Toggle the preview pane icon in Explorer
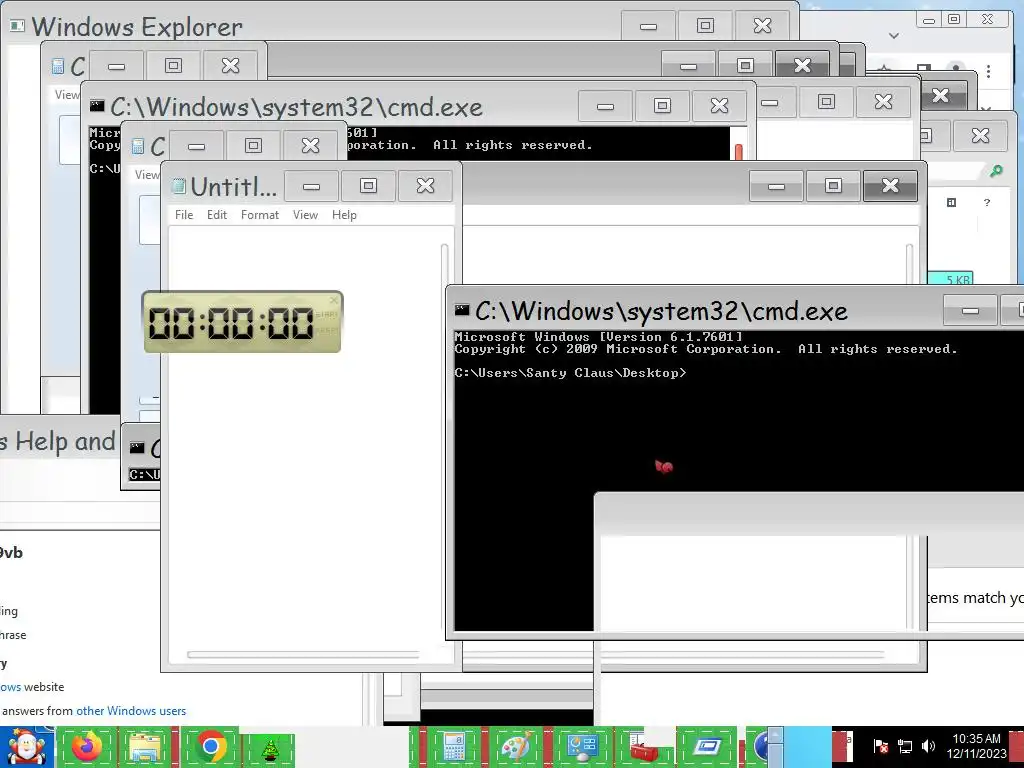 point(951,202)
